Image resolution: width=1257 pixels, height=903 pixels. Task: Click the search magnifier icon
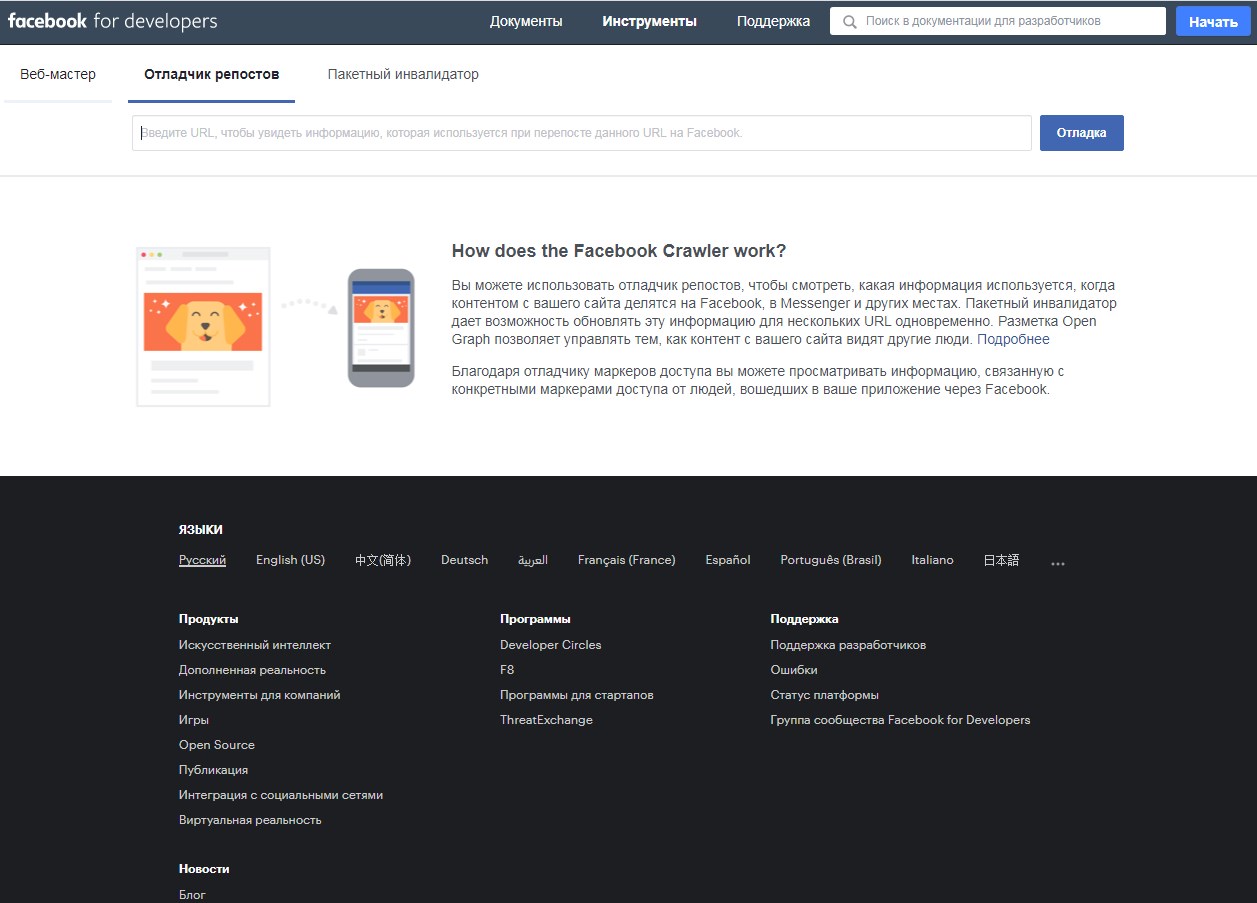(850, 21)
